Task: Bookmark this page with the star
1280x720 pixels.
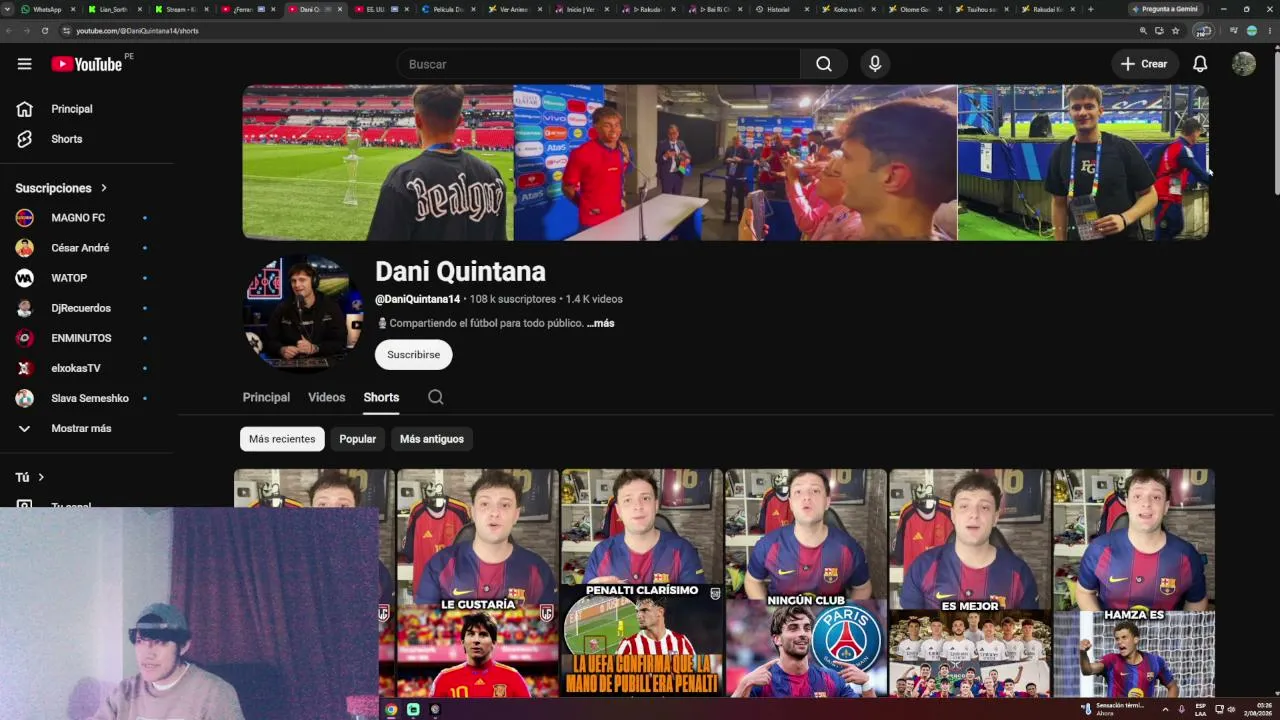Action: [1176, 31]
